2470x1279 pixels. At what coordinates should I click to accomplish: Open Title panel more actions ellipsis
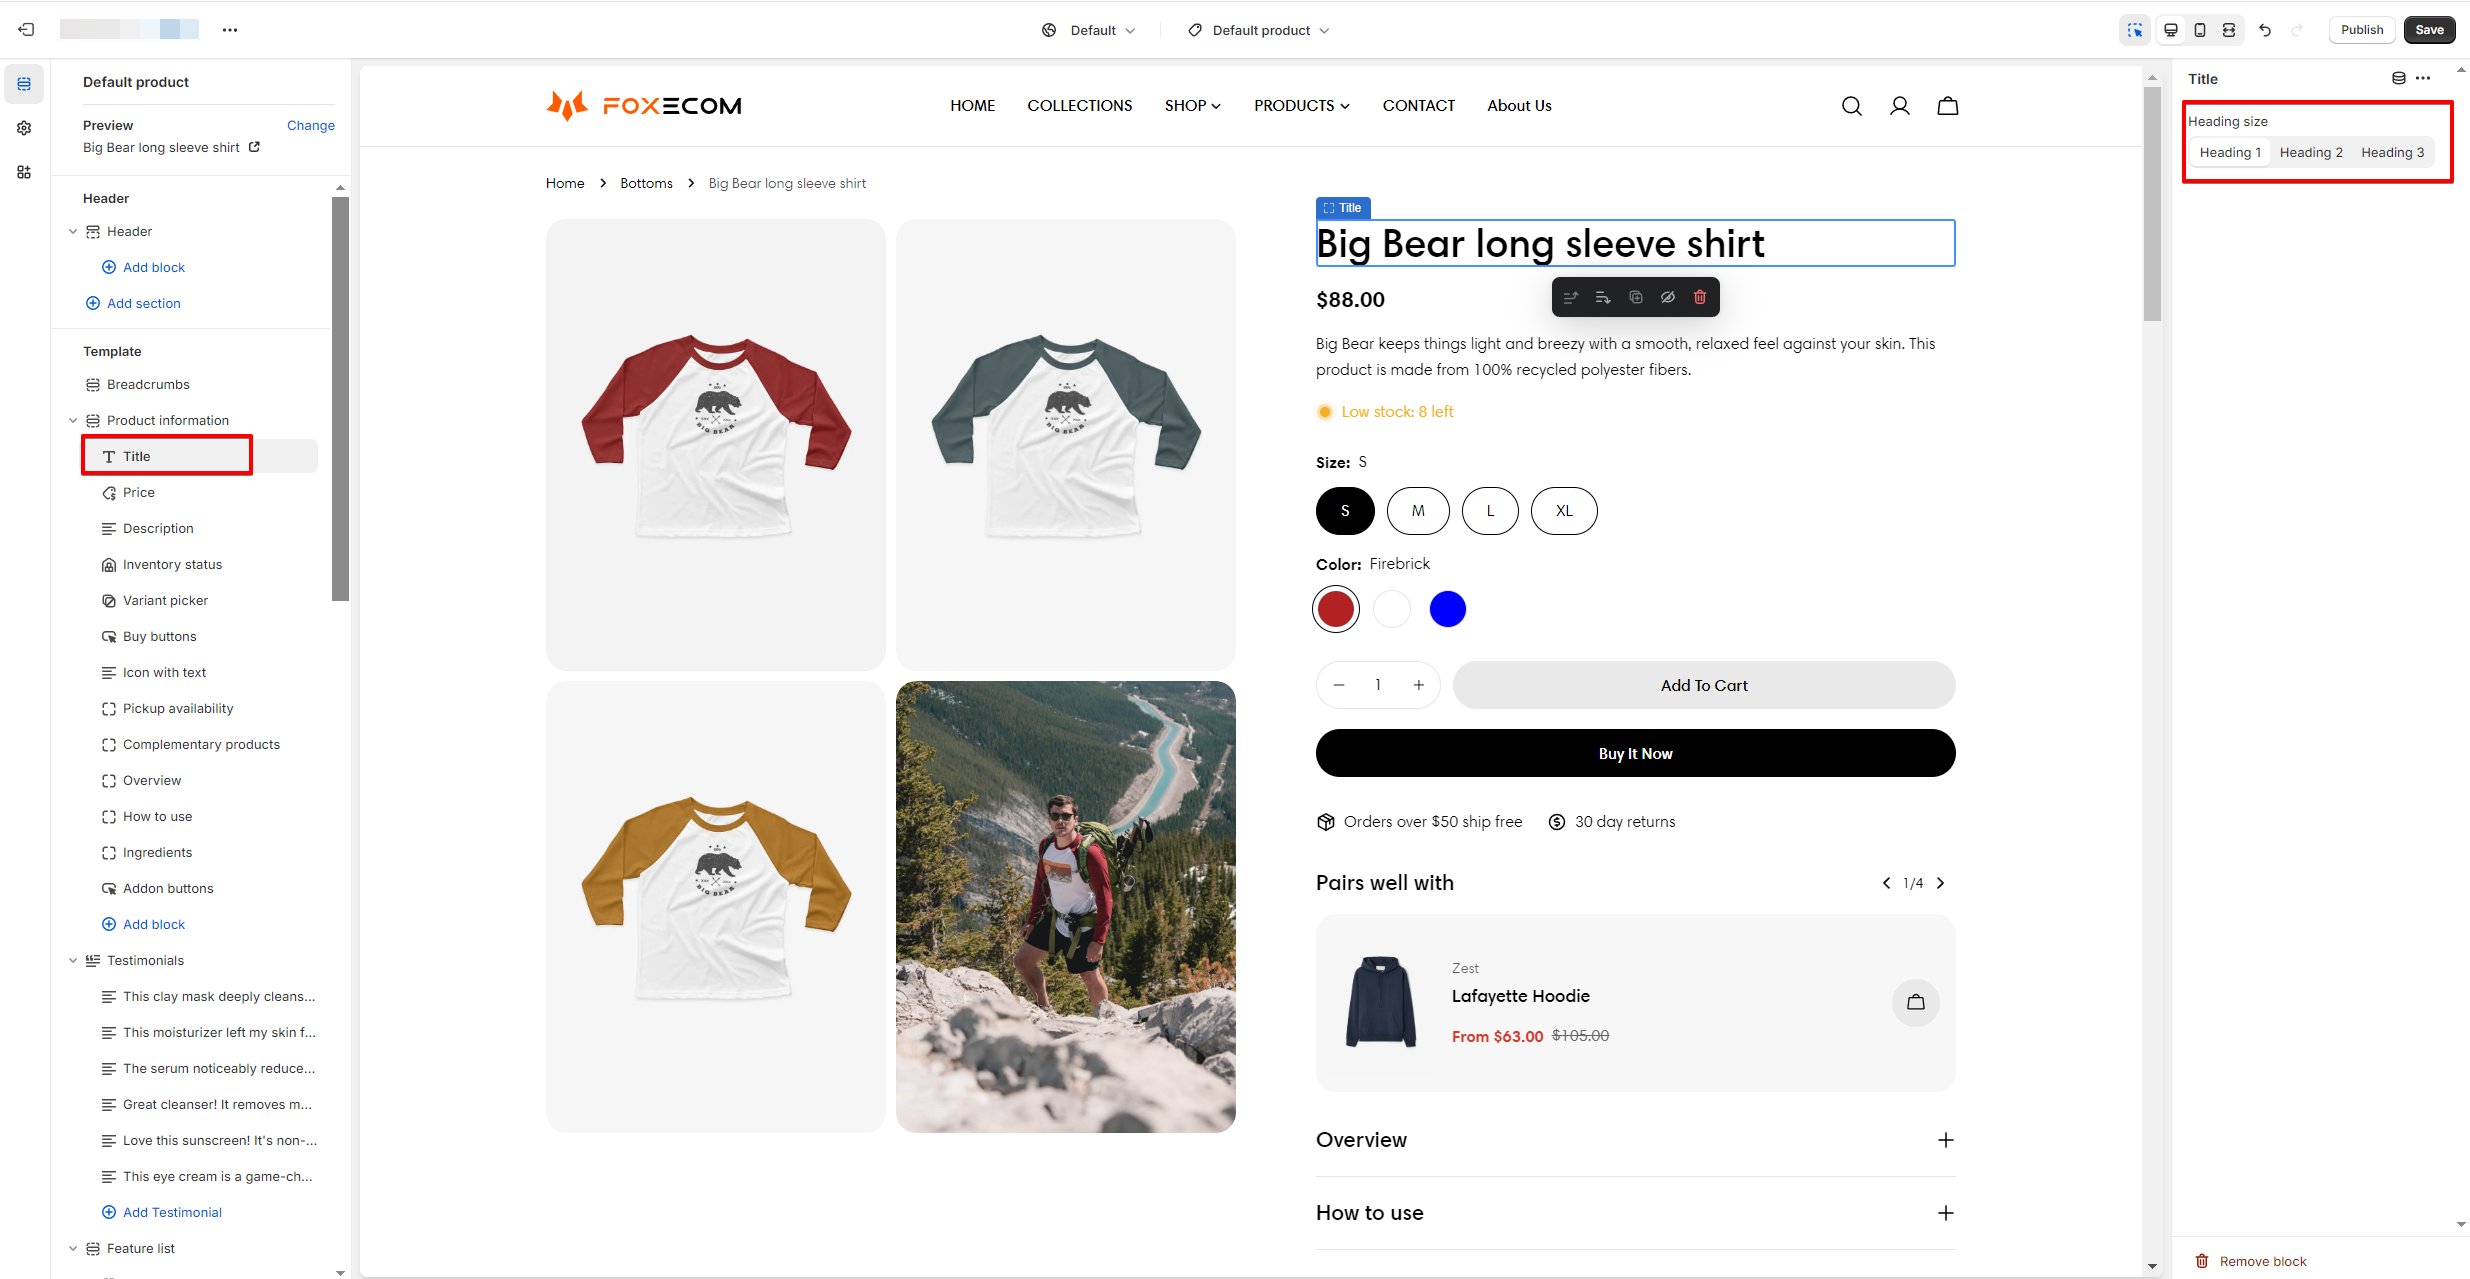pos(2423,78)
